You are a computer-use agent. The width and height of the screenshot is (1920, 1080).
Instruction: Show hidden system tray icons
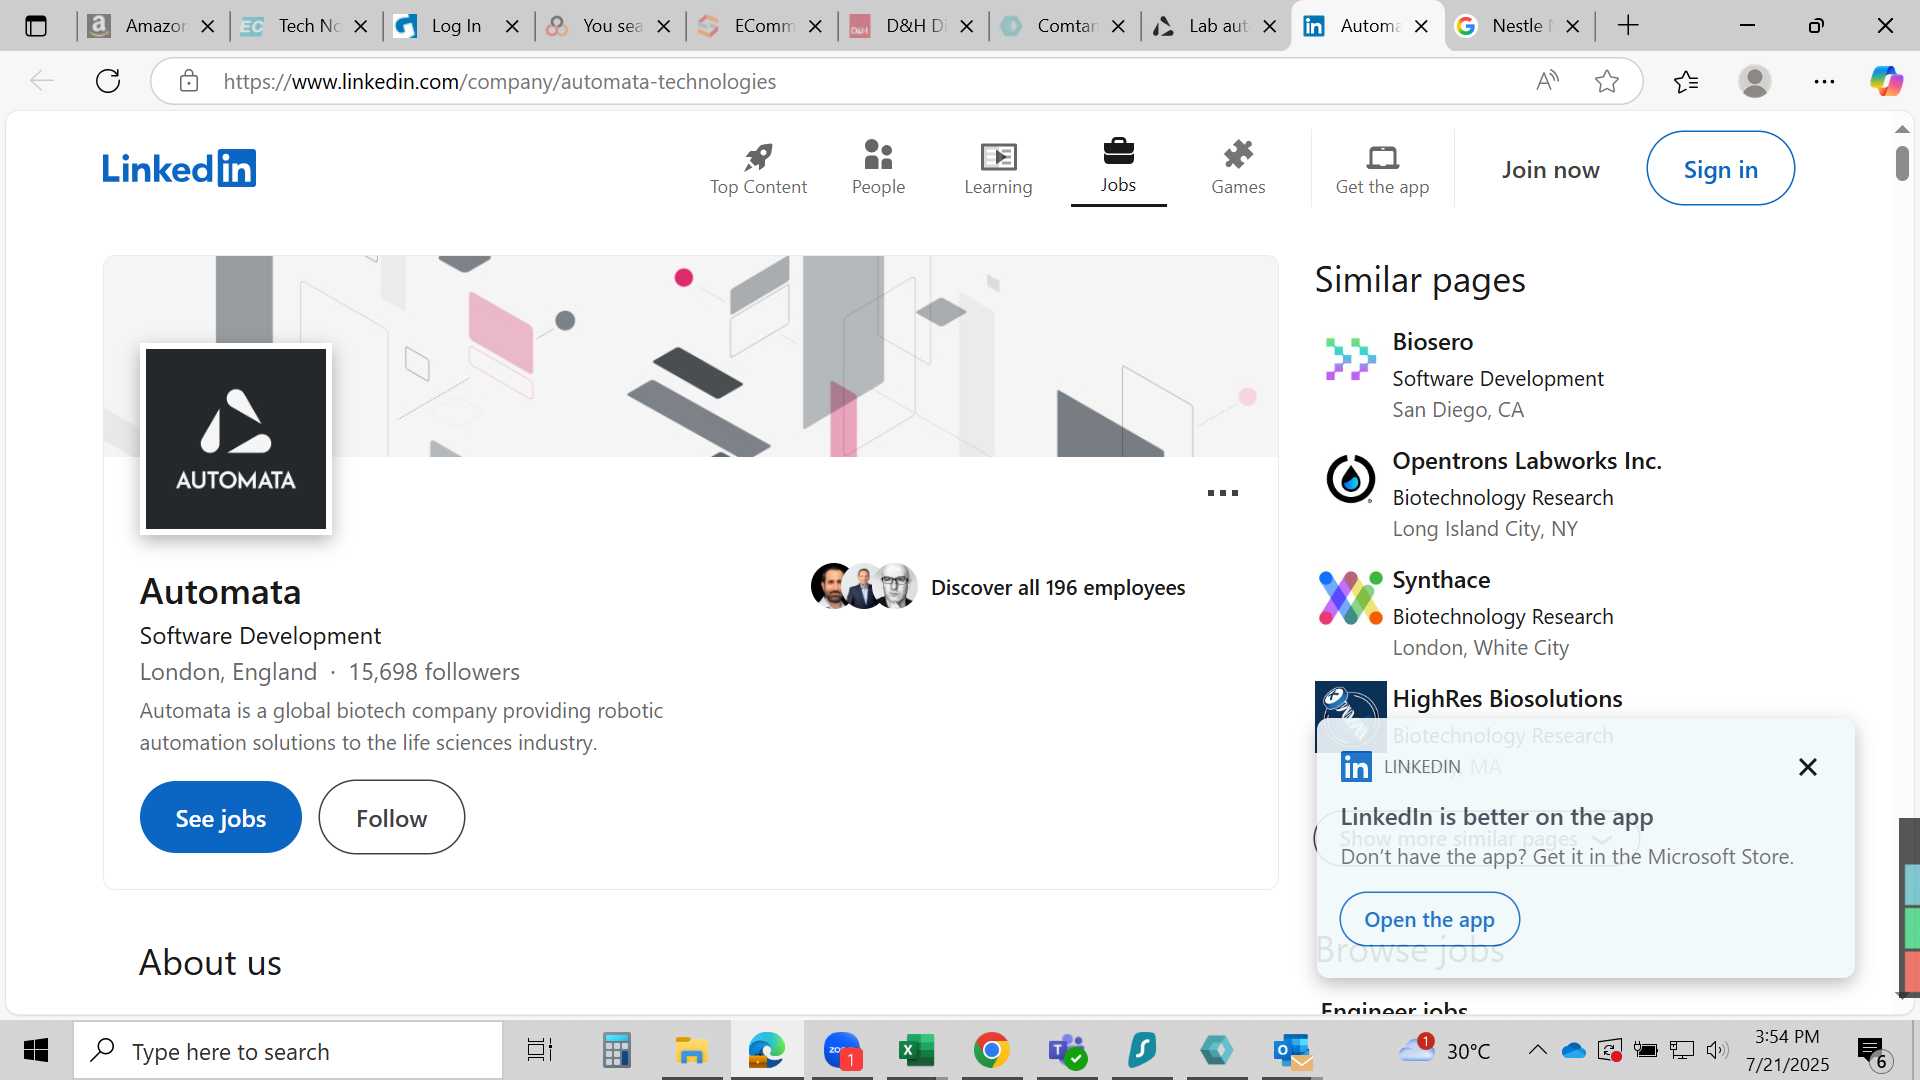1537,1050
